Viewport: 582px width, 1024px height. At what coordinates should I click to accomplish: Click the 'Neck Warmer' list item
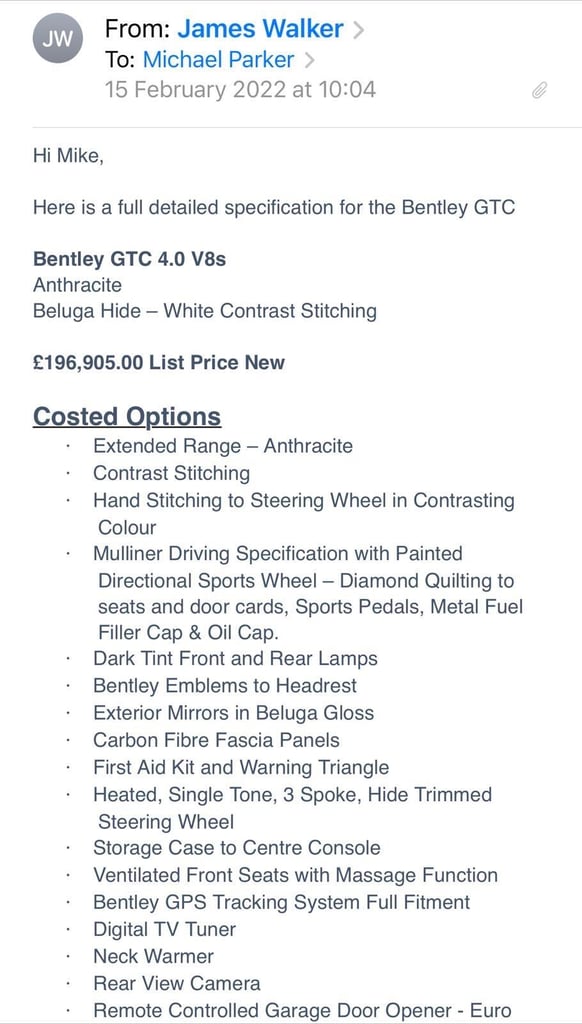(153, 956)
